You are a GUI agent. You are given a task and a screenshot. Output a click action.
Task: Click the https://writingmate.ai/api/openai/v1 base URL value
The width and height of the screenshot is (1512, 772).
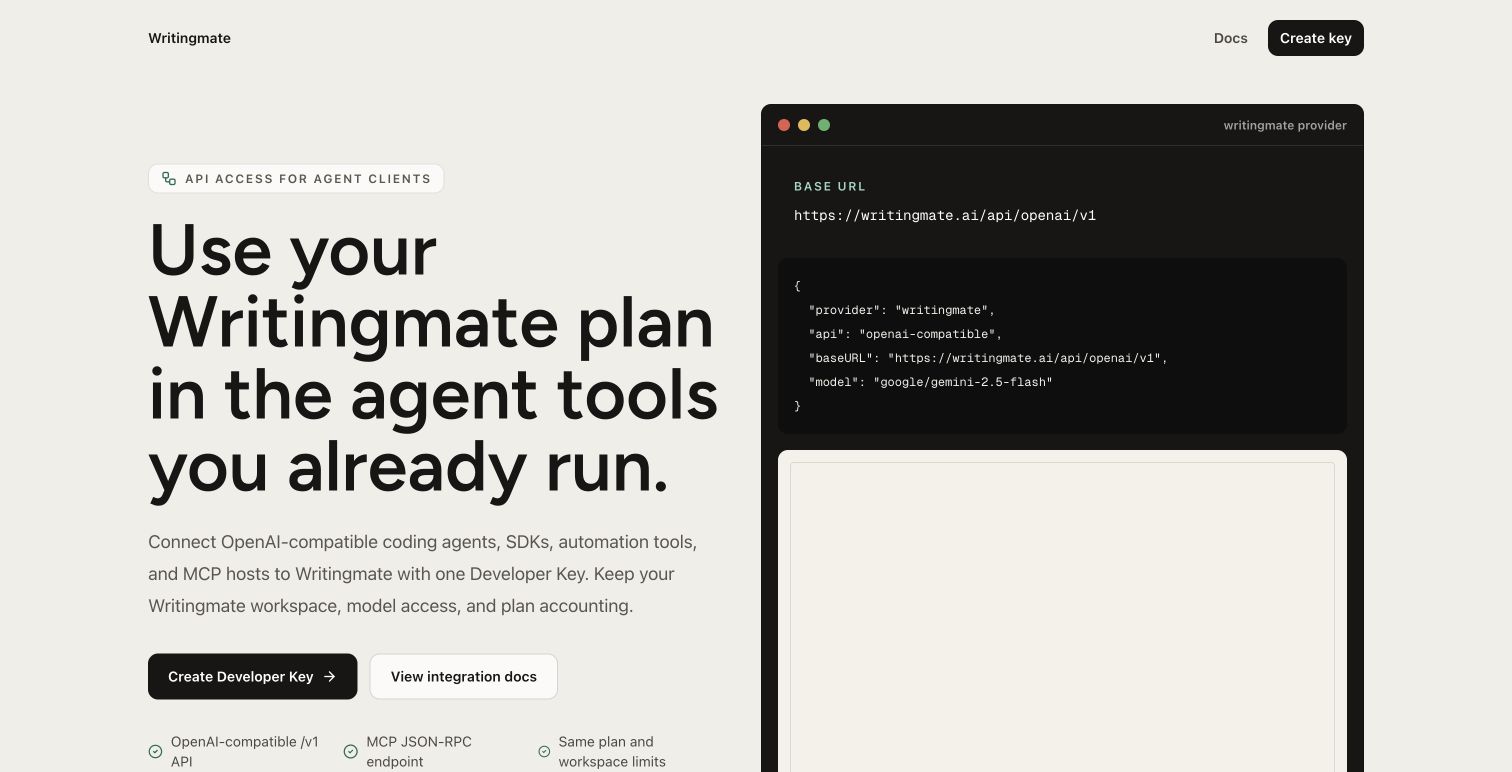(x=945, y=215)
